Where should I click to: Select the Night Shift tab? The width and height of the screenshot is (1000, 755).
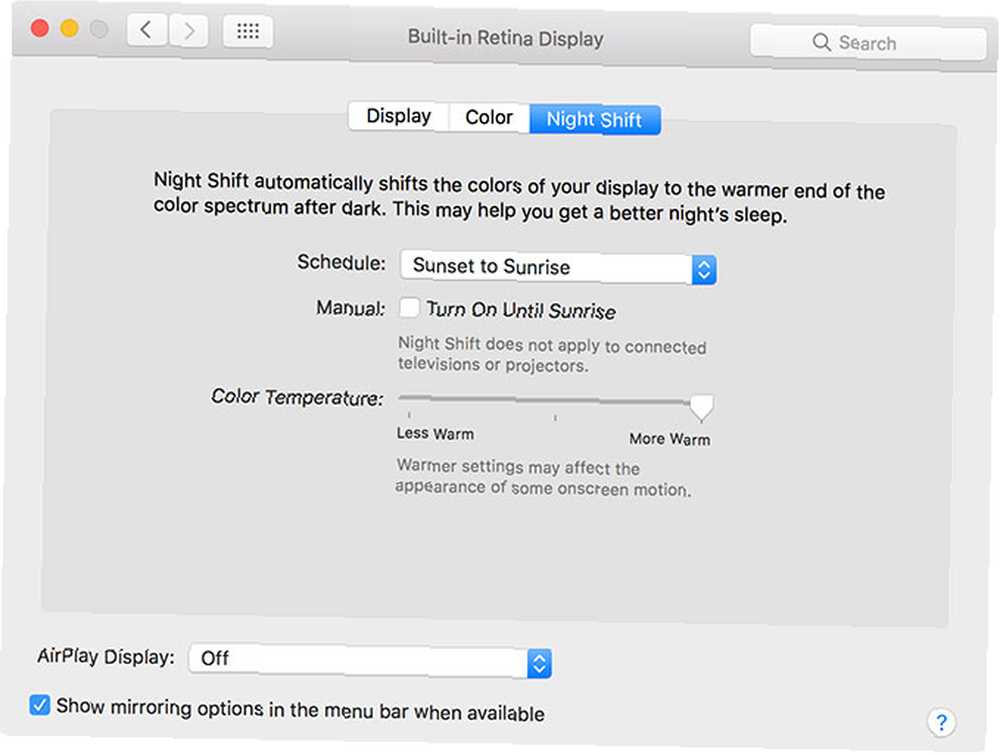(x=594, y=120)
